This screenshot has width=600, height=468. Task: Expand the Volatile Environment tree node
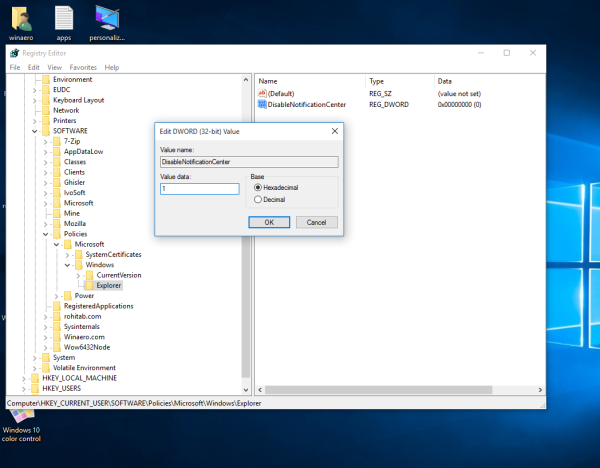pyautogui.click(x=34, y=368)
